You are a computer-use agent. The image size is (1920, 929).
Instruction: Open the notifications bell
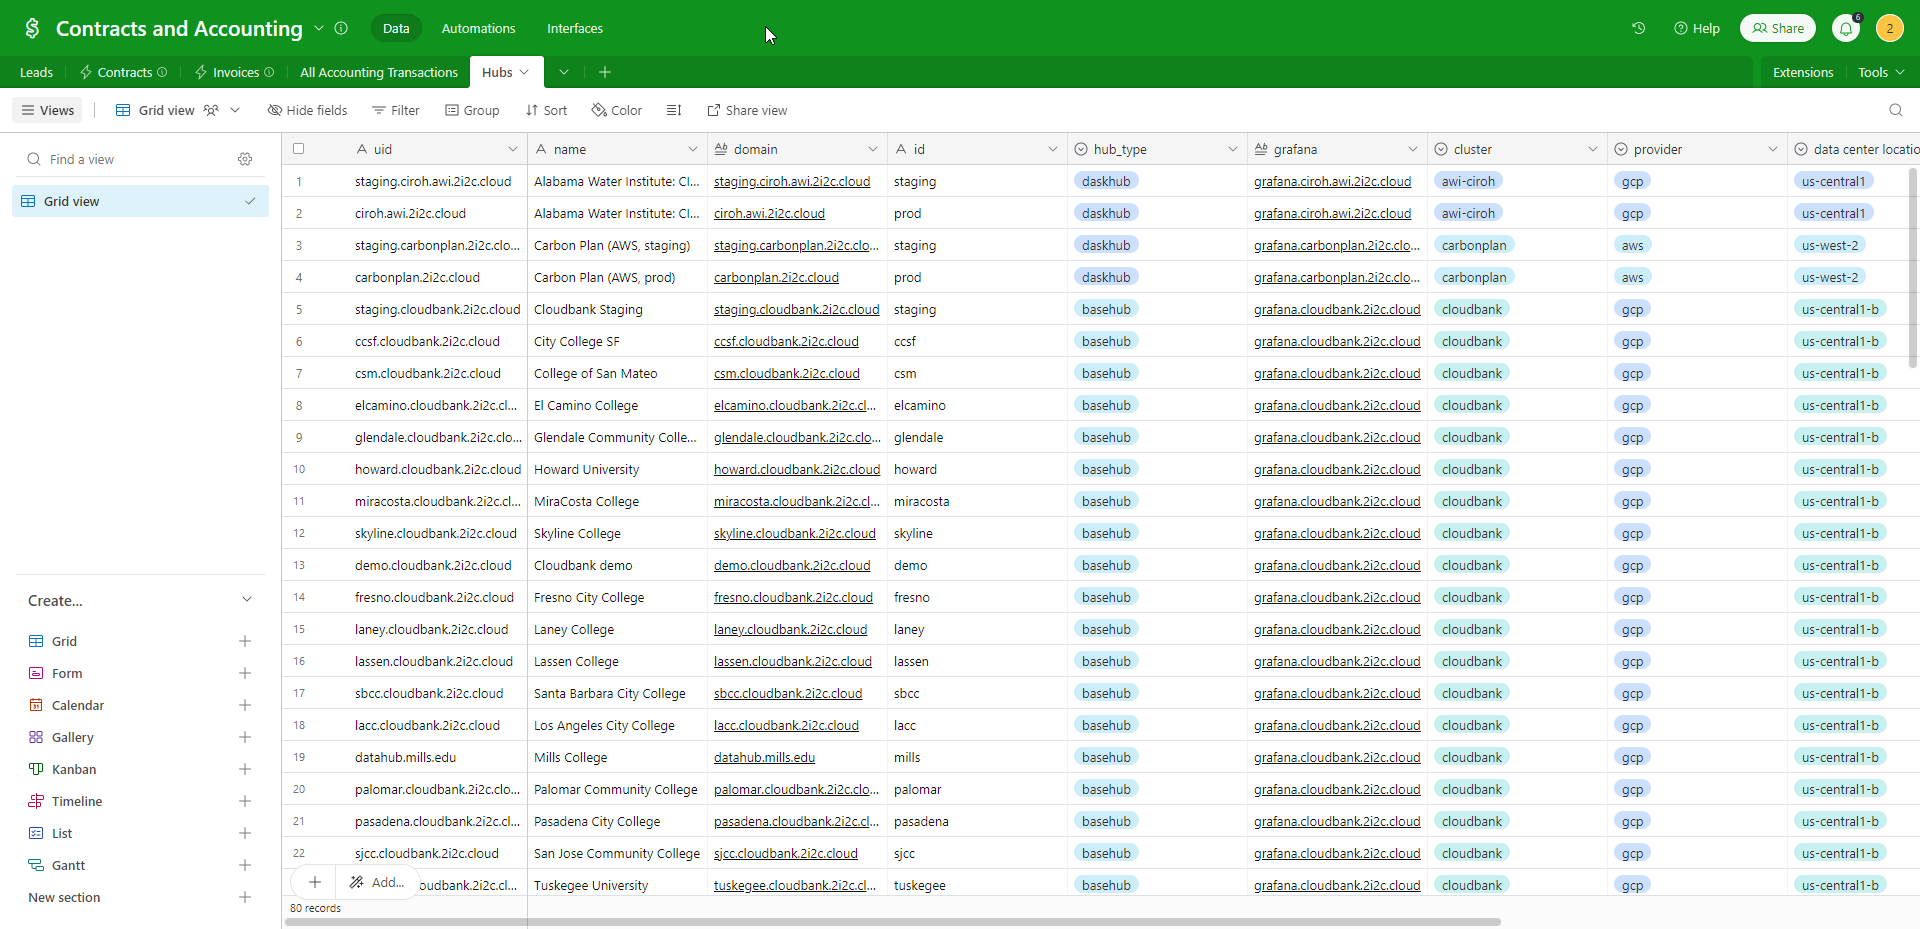click(x=1846, y=28)
